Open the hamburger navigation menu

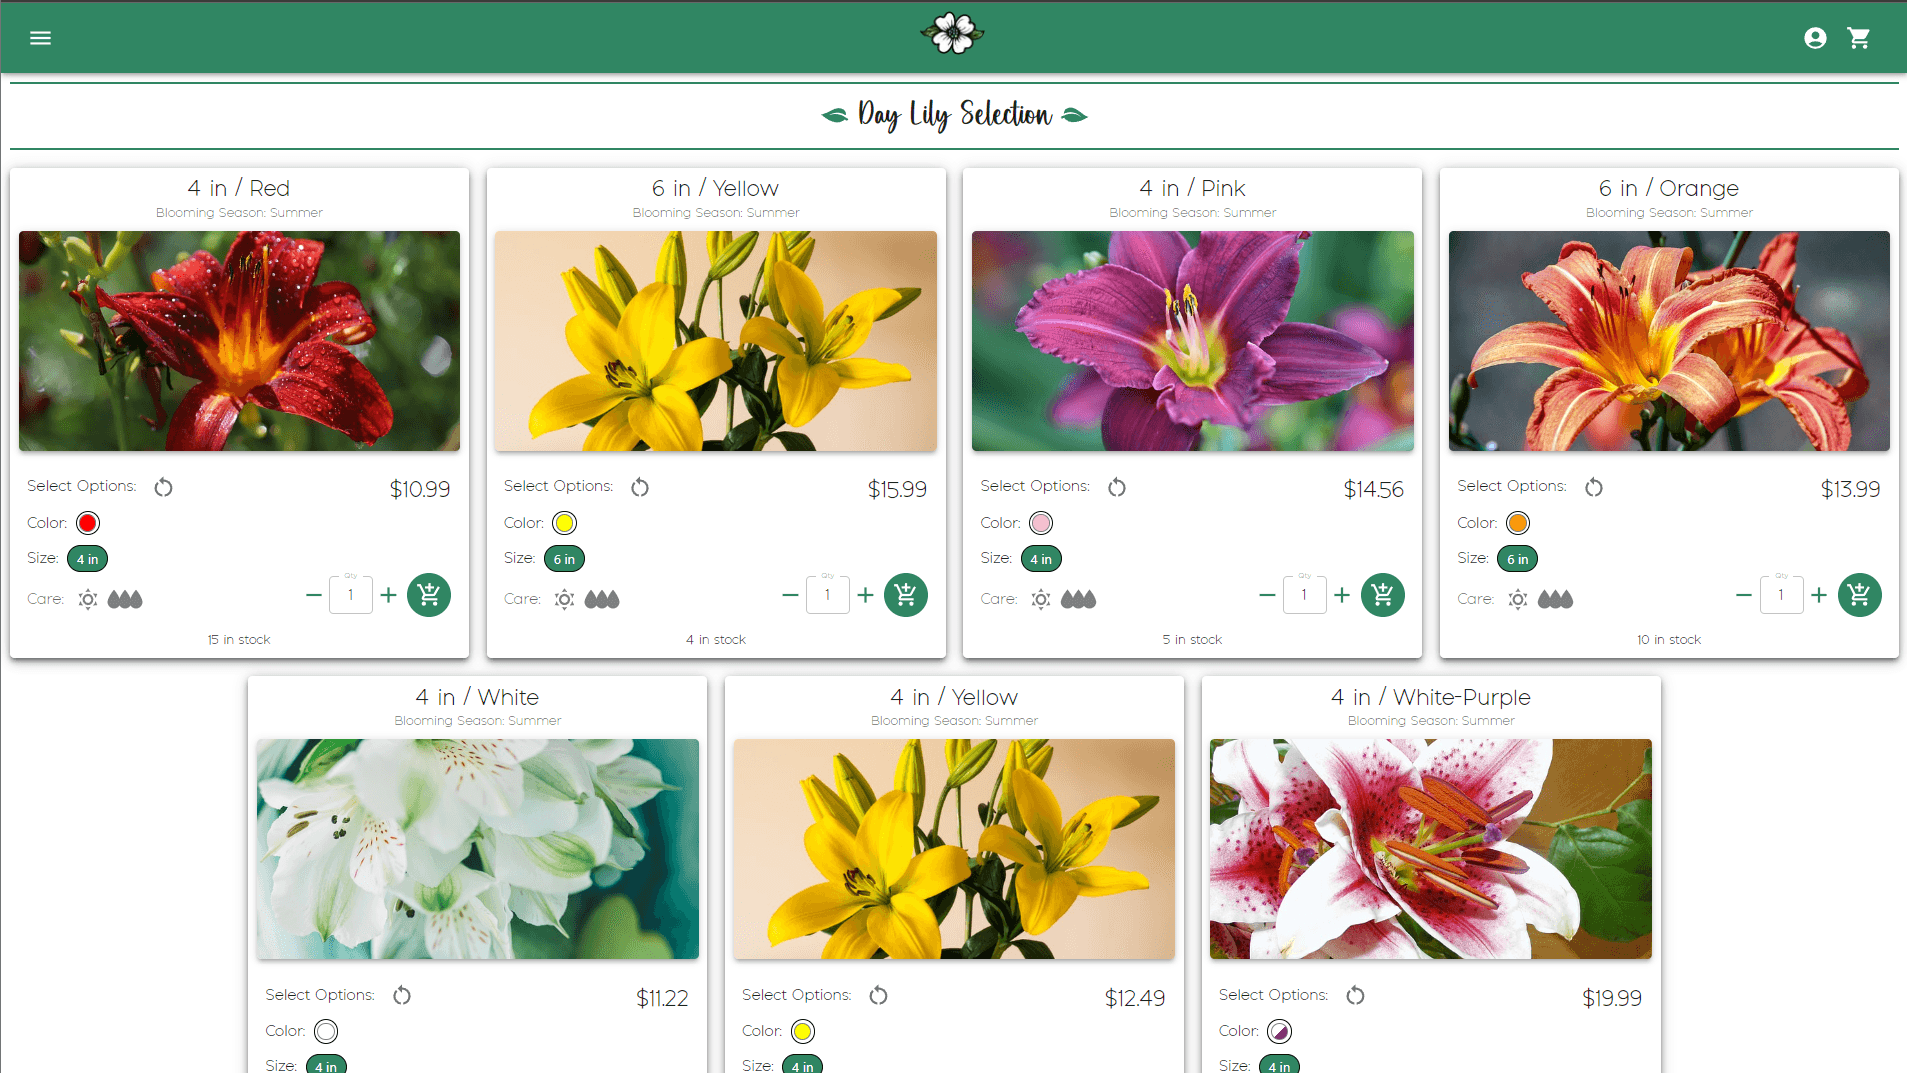coord(40,38)
